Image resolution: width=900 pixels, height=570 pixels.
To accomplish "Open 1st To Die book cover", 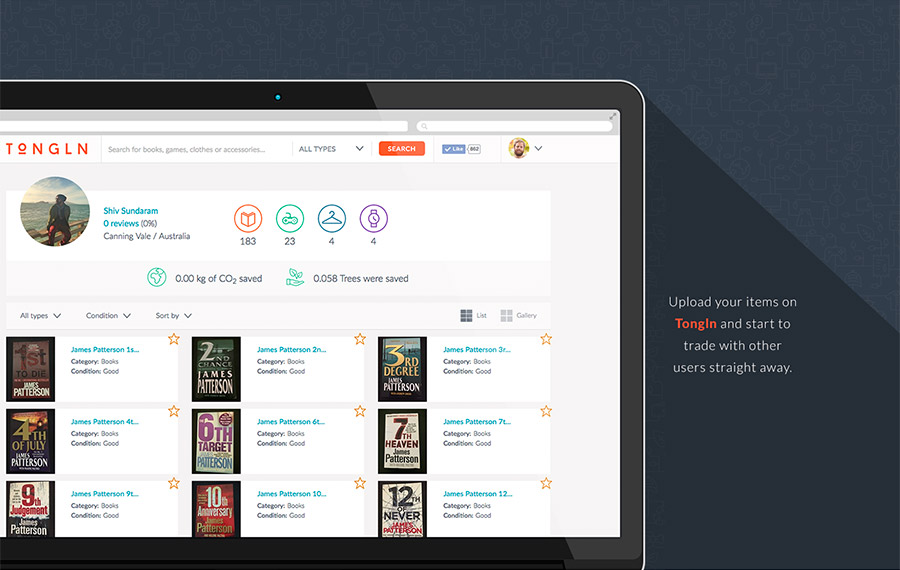I will click(x=30, y=369).
